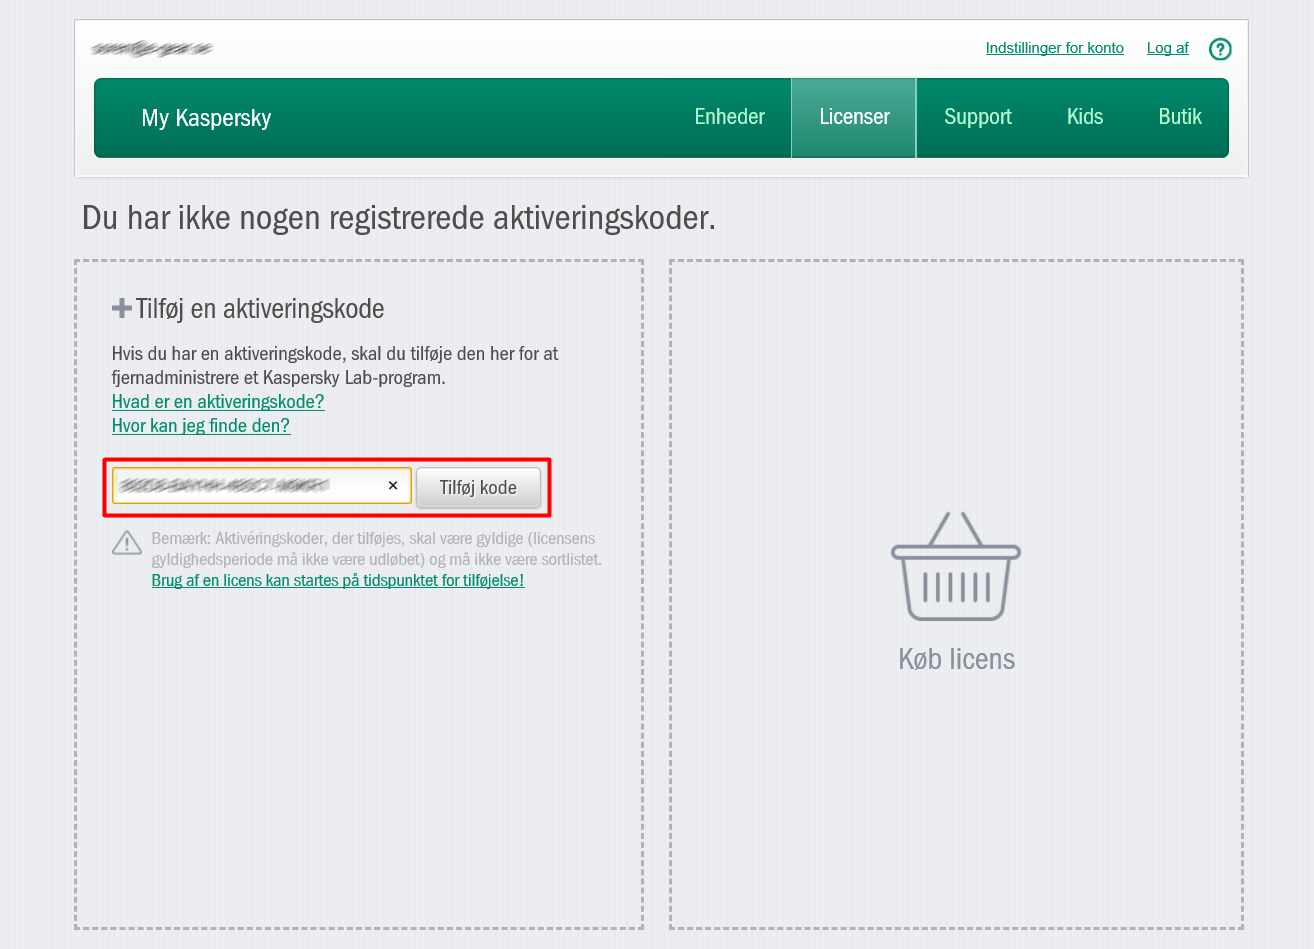Click the blurred account email at top
Image resolution: width=1314 pixels, height=949 pixels.
coord(151,48)
